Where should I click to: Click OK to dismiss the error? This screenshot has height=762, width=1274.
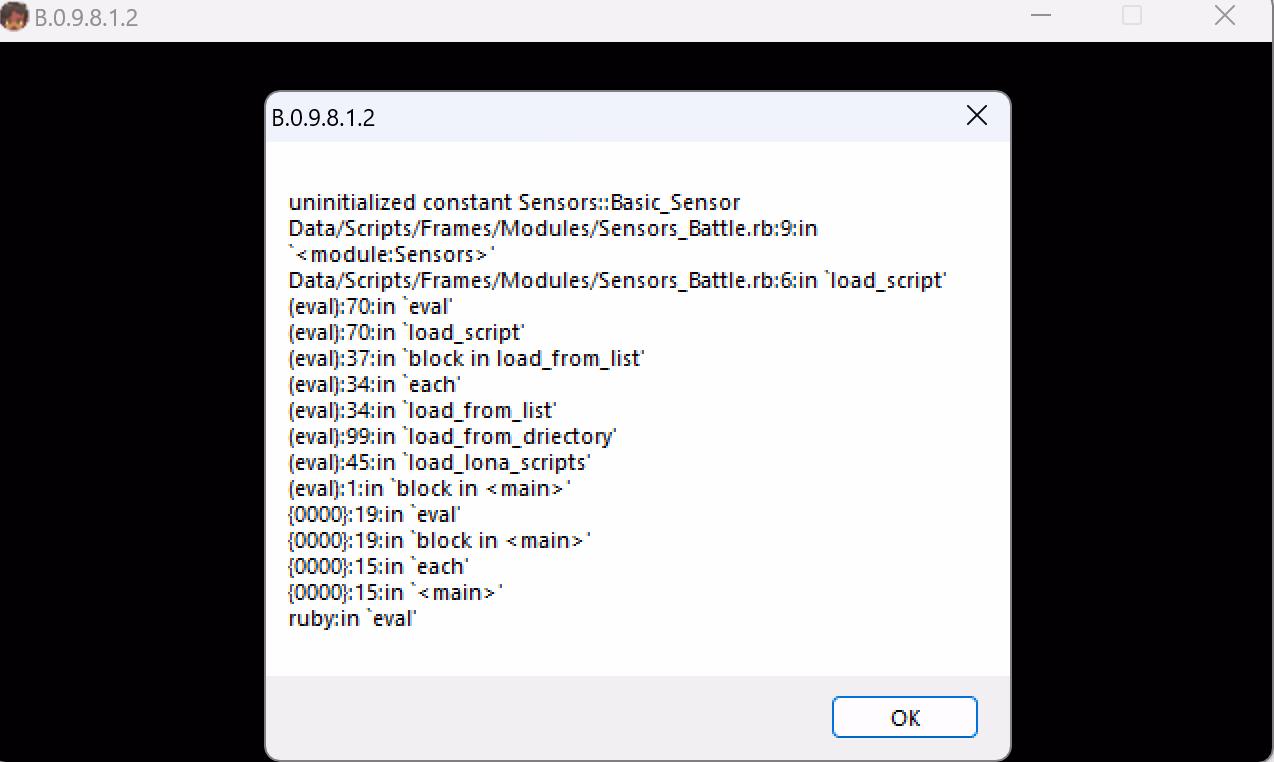(x=904, y=717)
